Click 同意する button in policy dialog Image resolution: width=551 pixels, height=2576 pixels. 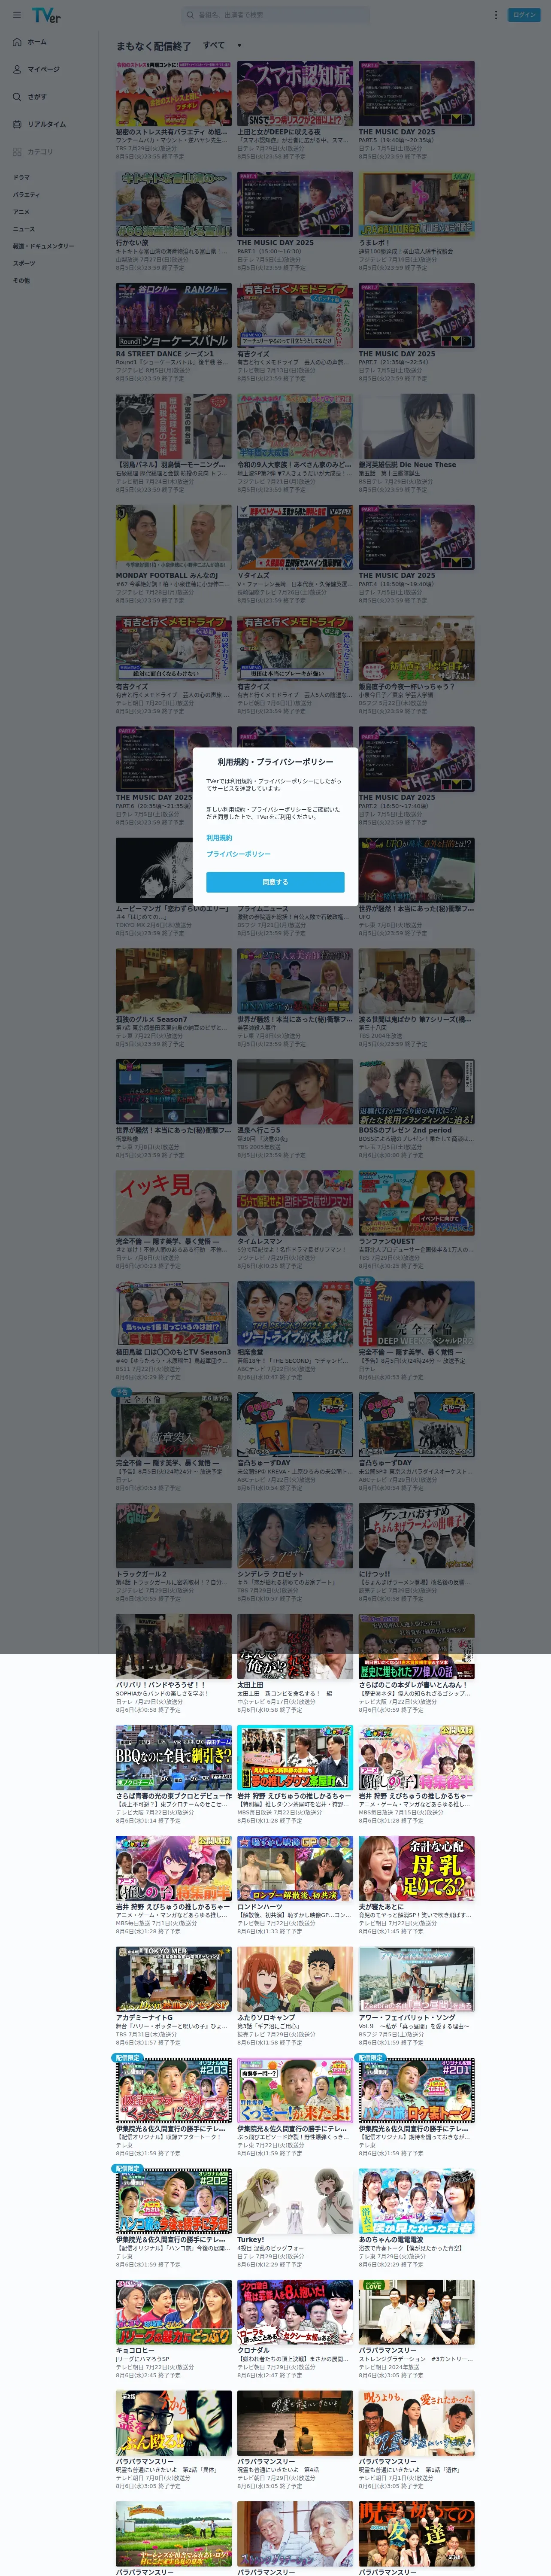pos(275,882)
